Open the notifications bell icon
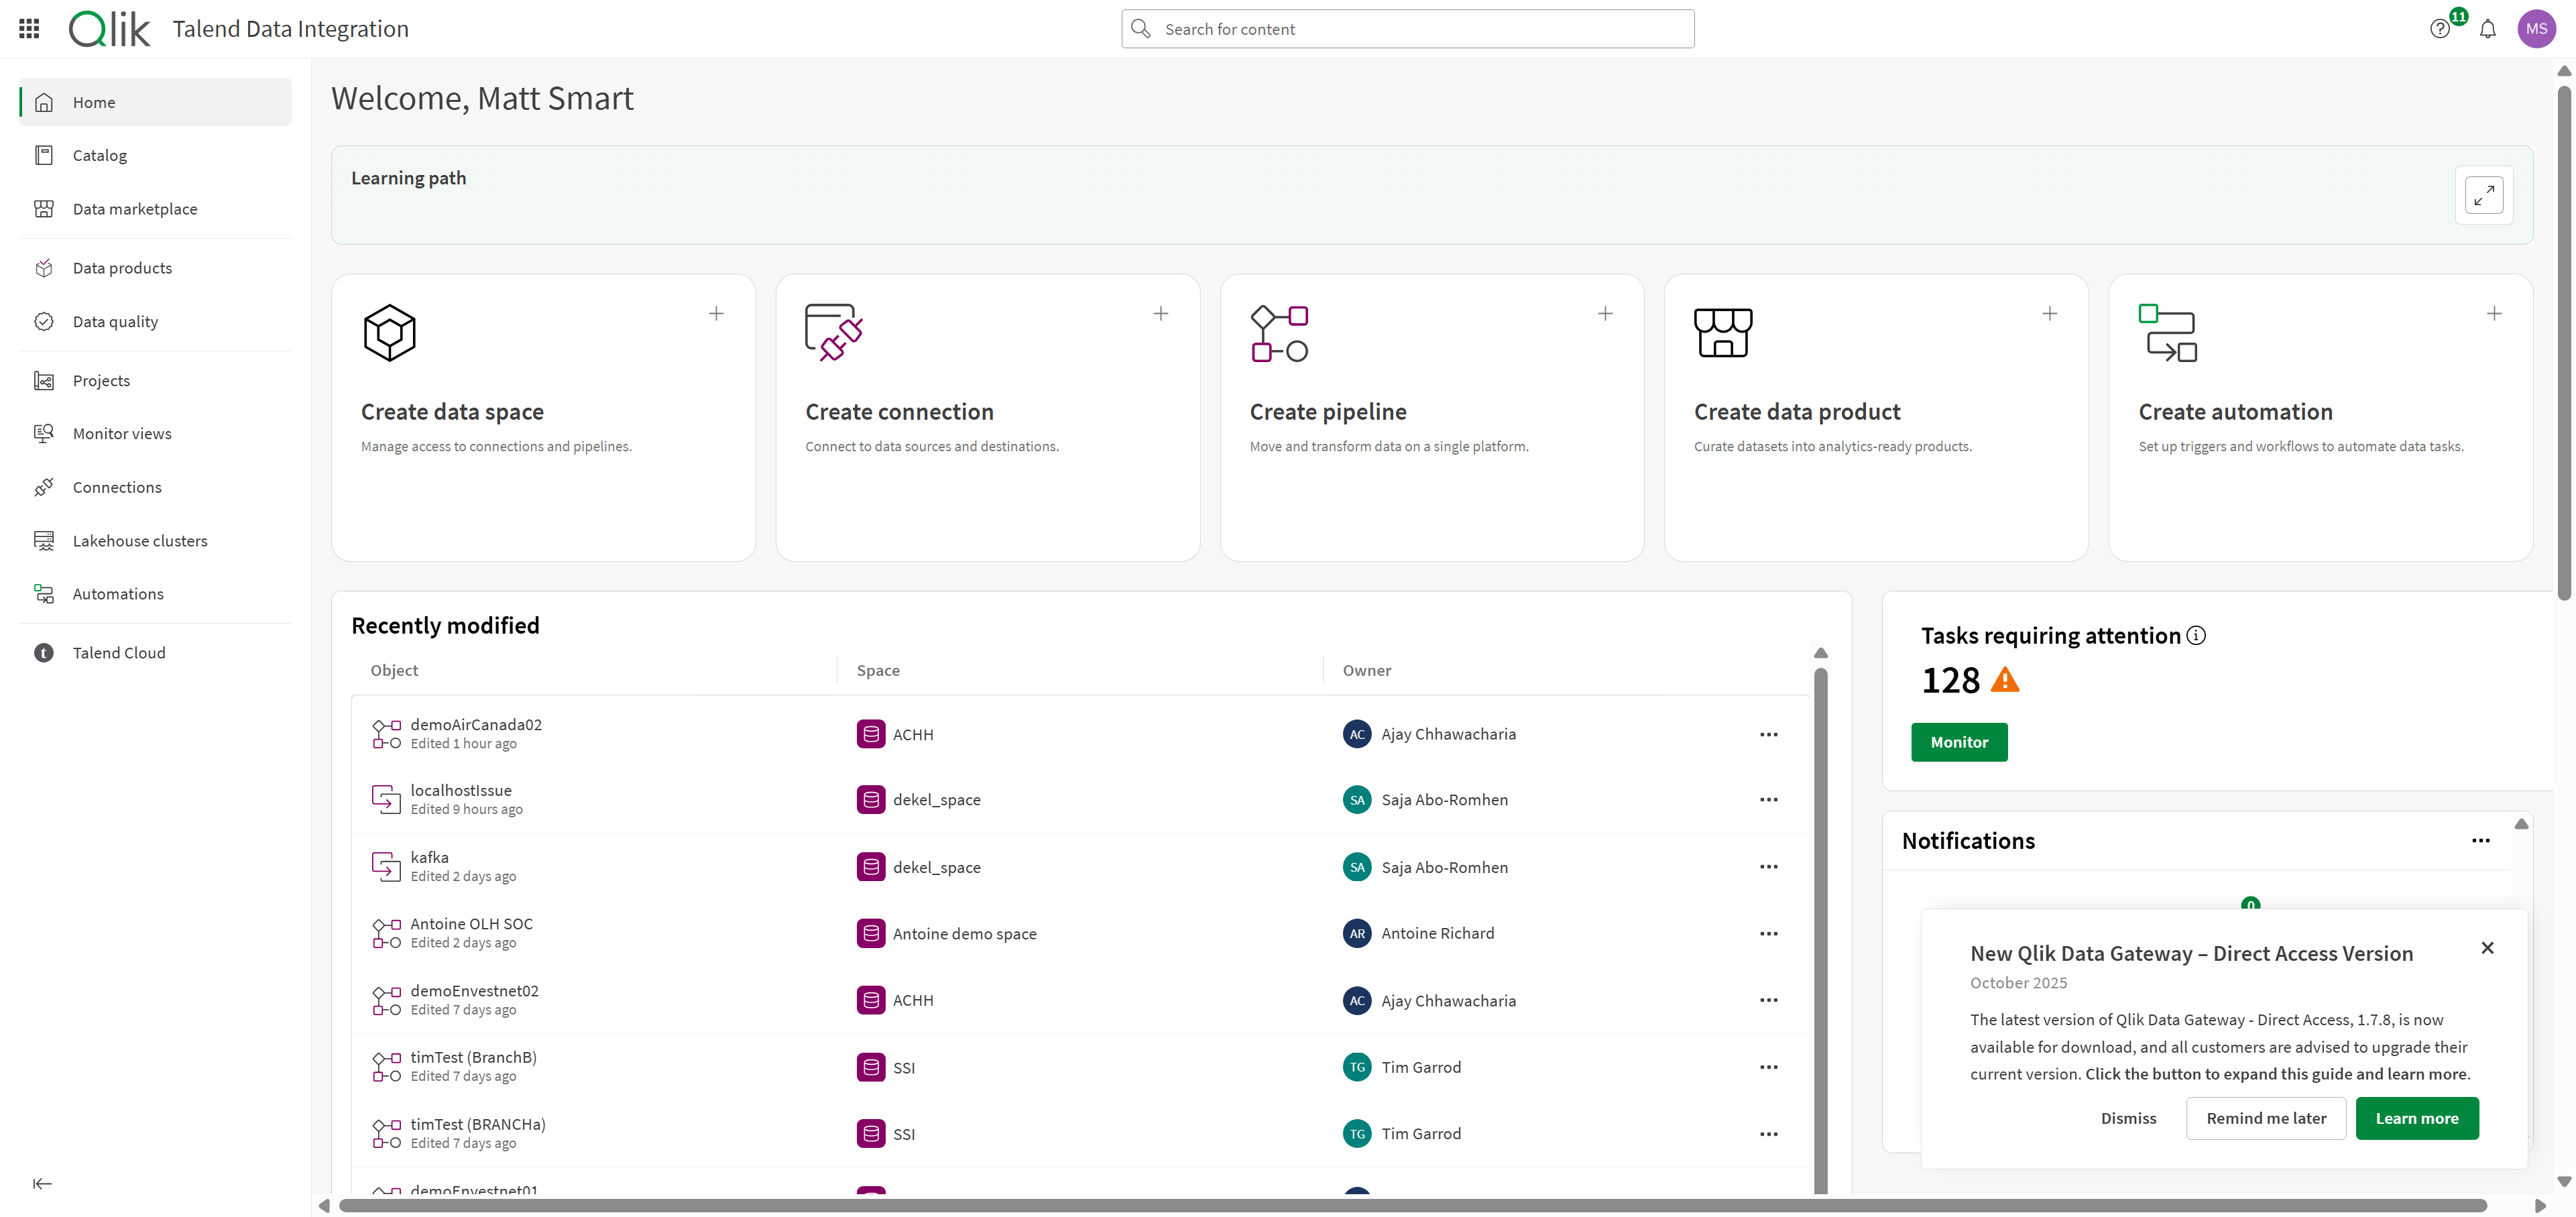Screen dimensions: 2576x1217 (2487, 29)
